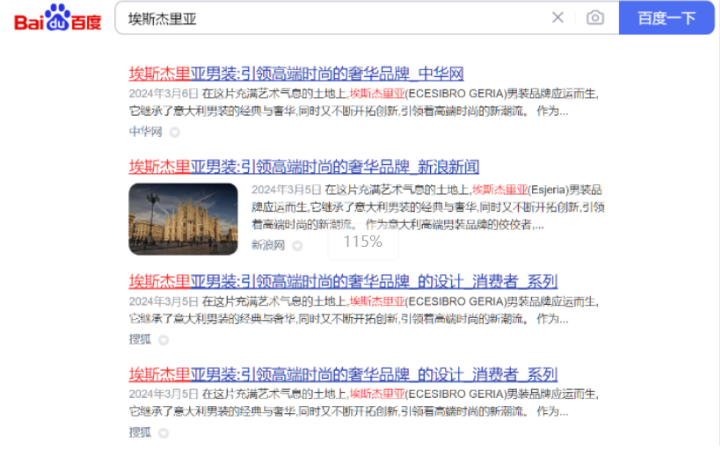Click the 115% zoom indicator
Viewport: 720px width, 450px height.
pyautogui.click(x=363, y=242)
